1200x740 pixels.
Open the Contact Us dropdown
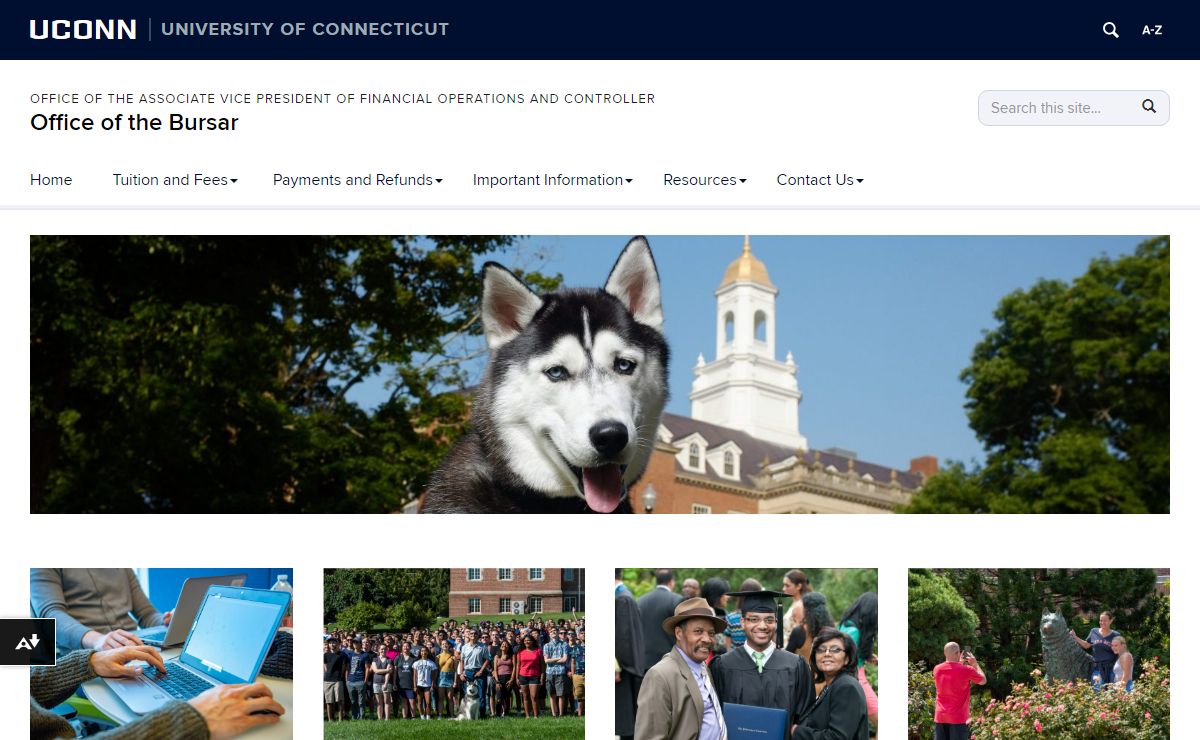(819, 180)
